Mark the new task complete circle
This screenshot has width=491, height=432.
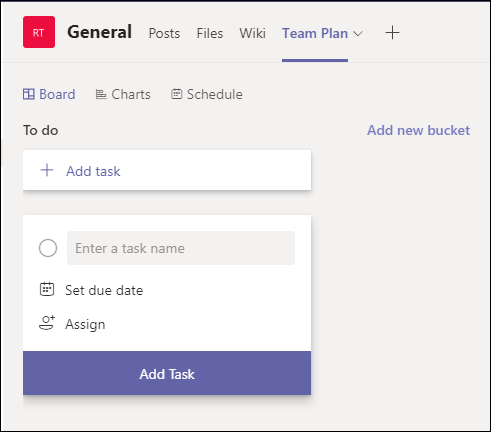[x=48, y=248]
